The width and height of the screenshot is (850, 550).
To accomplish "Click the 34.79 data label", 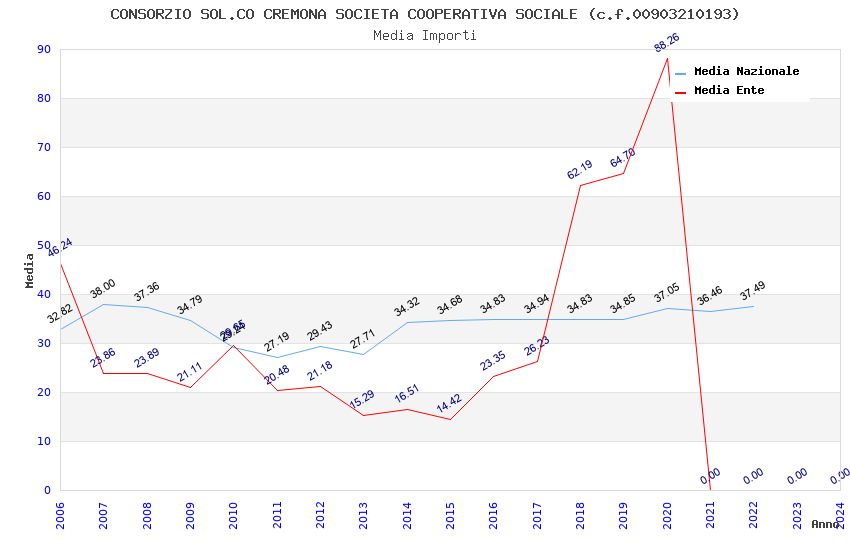I will pyautogui.click(x=190, y=305).
